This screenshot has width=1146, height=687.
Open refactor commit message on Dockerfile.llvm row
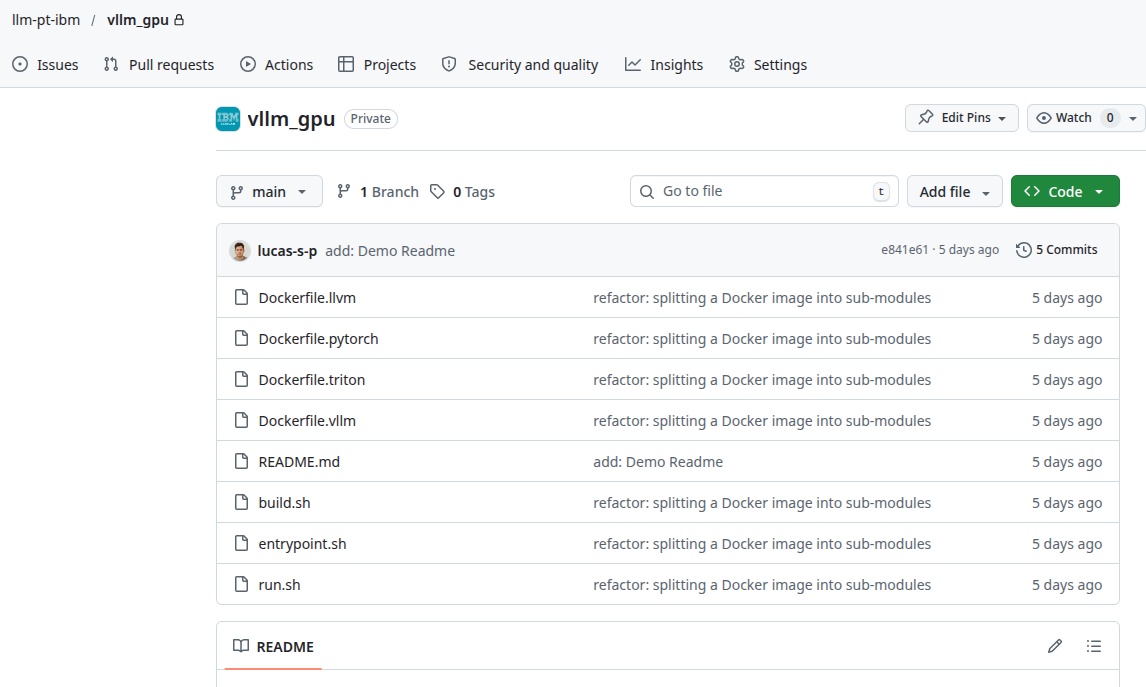point(762,297)
